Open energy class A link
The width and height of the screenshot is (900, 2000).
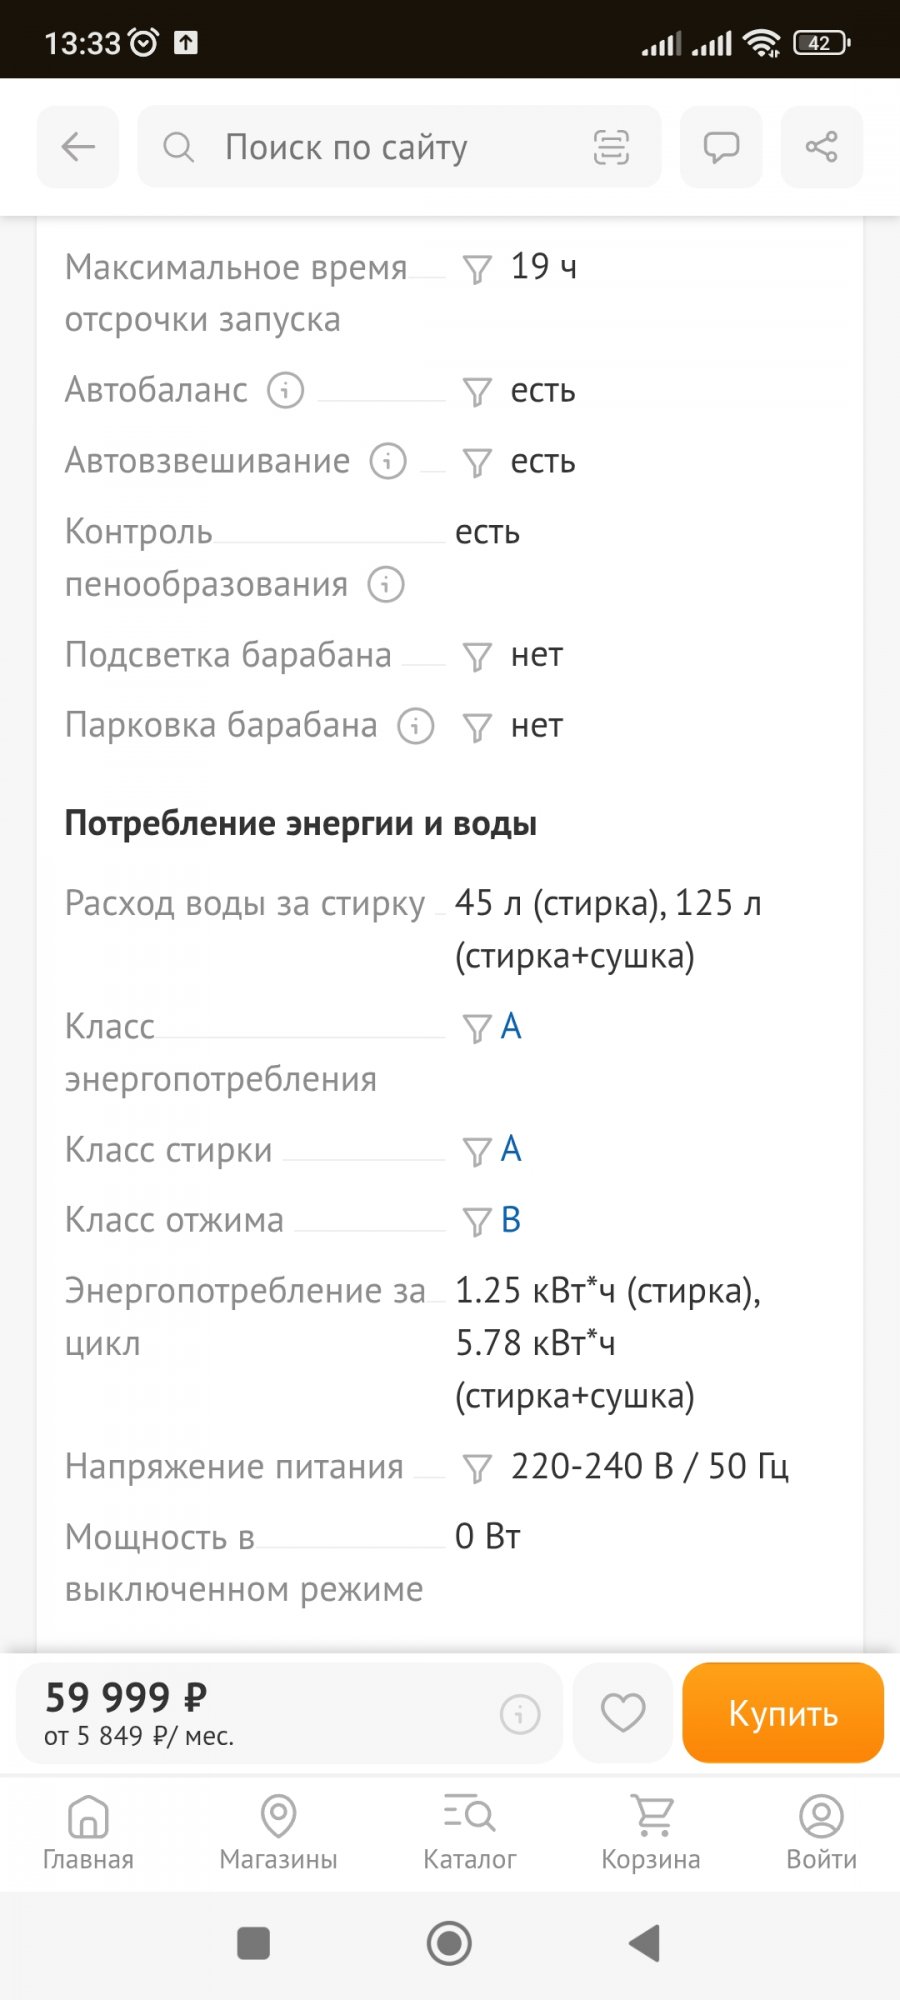click(x=511, y=1027)
